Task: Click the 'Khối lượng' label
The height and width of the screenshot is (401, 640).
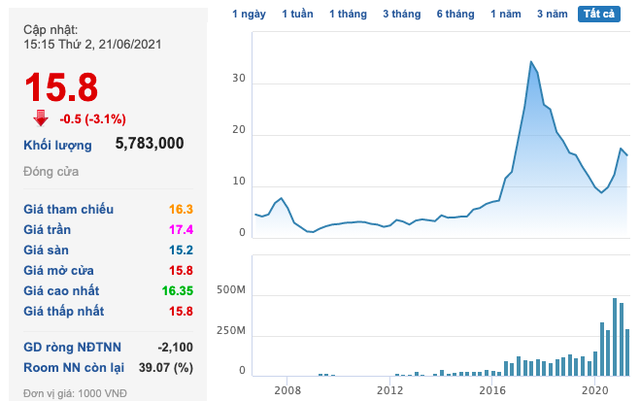Action: [x=58, y=145]
